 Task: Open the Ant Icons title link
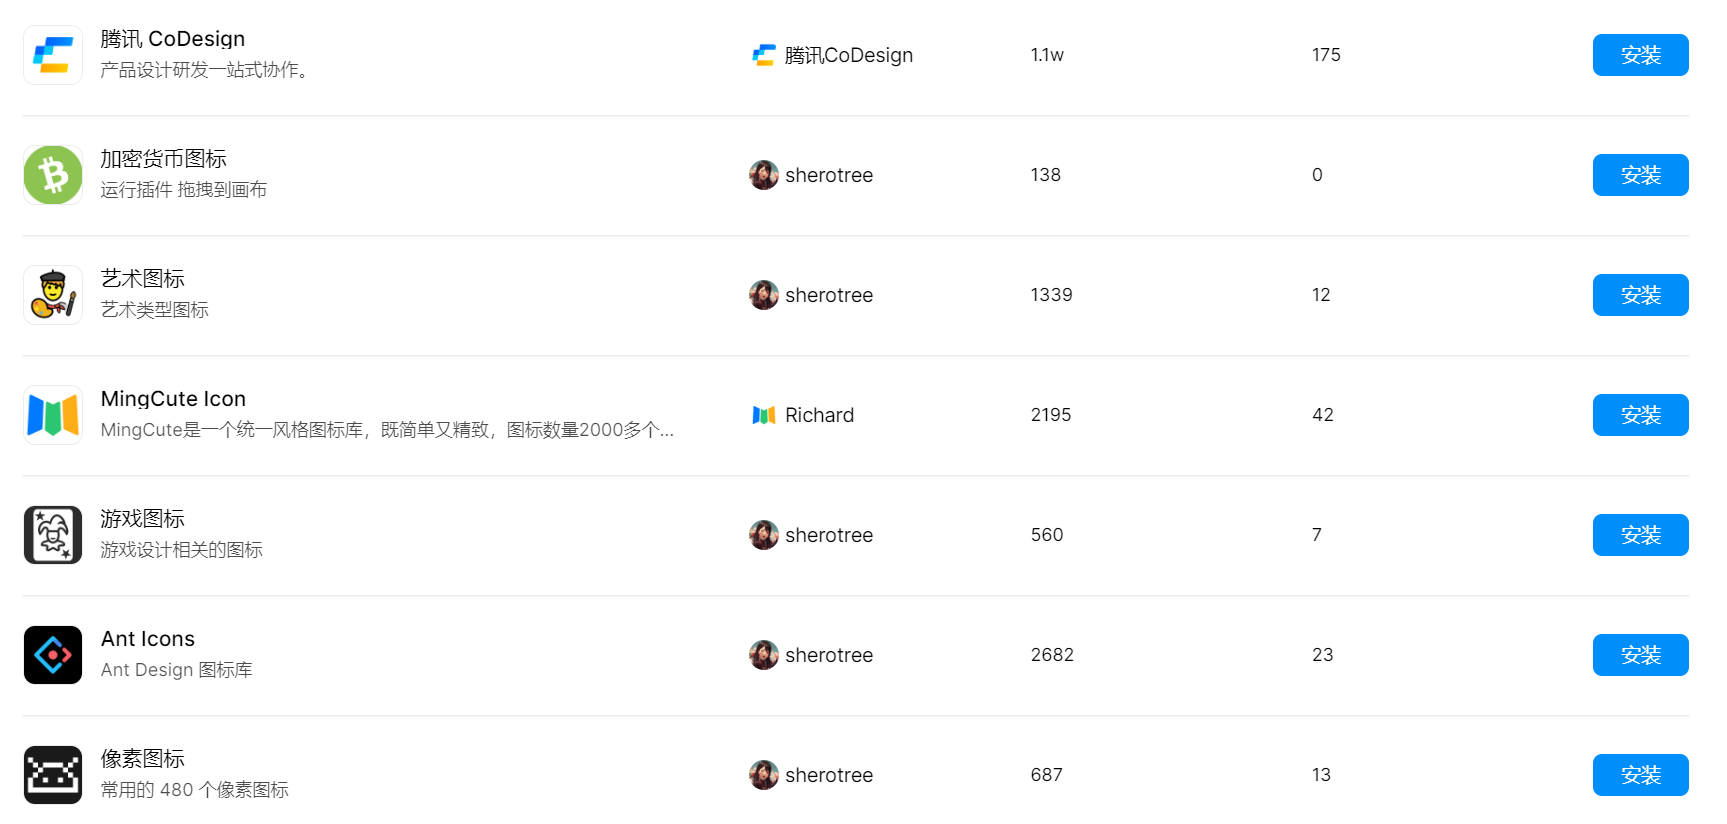[x=148, y=639]
